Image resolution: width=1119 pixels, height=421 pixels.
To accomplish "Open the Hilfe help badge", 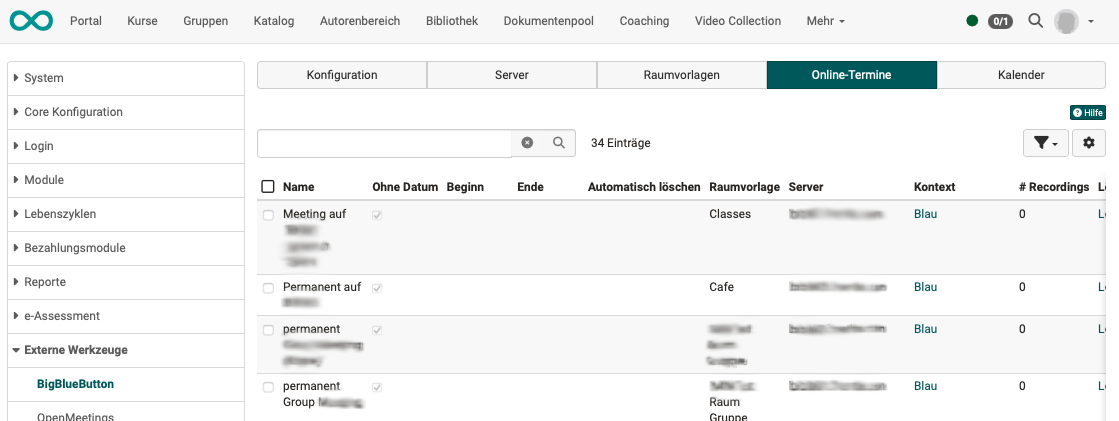I will [x=1088, y=113].
